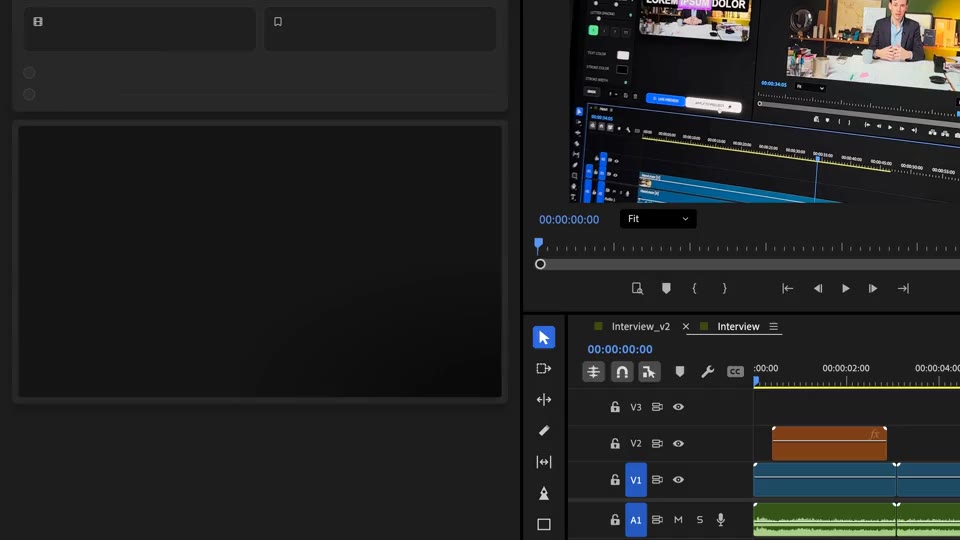Screen dimensions: 960x540
Task: Select the Slip tool
Action: click(x=544, y=462)
